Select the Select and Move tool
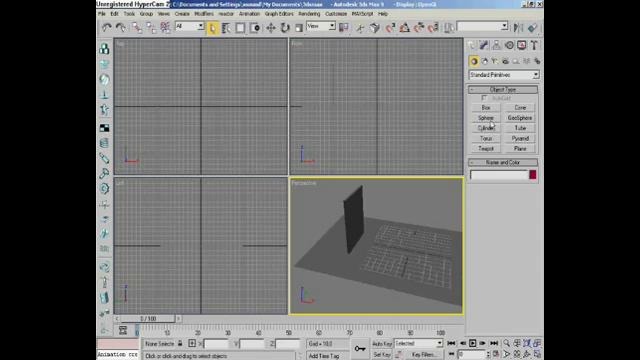The height and width of the screenshot is (360, 640). click(271, 28)
